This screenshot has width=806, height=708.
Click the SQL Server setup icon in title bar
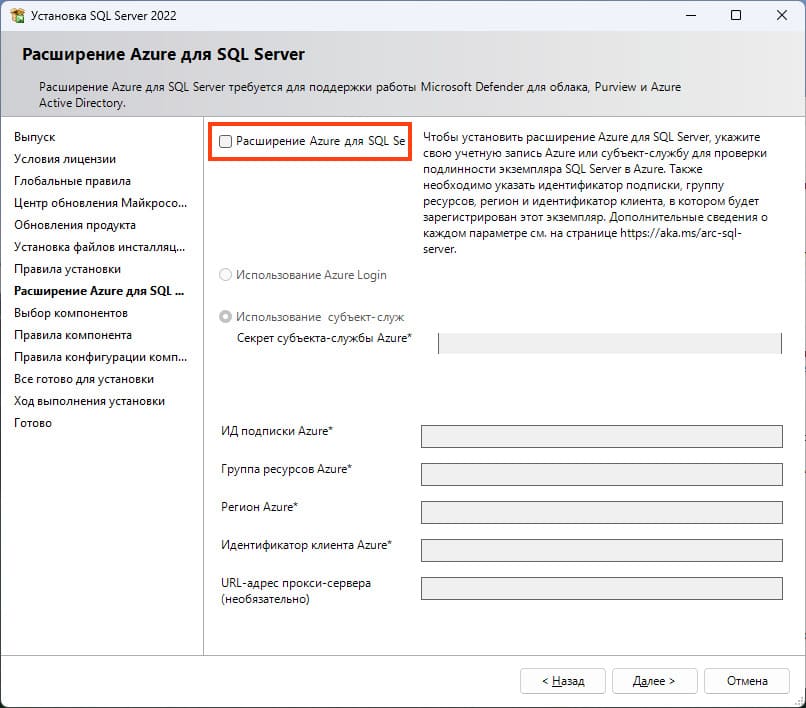(x=17, y=15)
